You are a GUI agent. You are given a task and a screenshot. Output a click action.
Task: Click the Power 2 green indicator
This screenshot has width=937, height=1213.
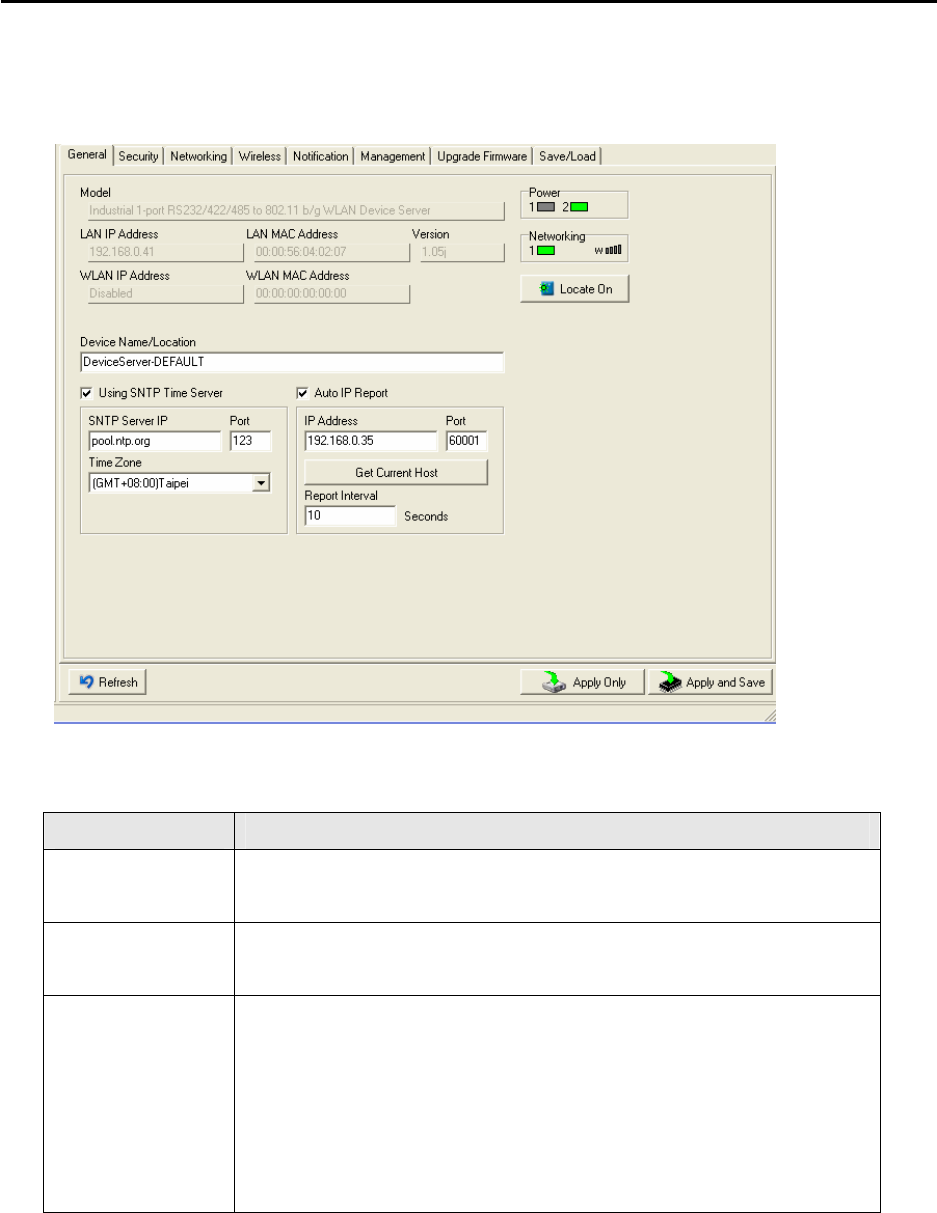coord(580,208)
